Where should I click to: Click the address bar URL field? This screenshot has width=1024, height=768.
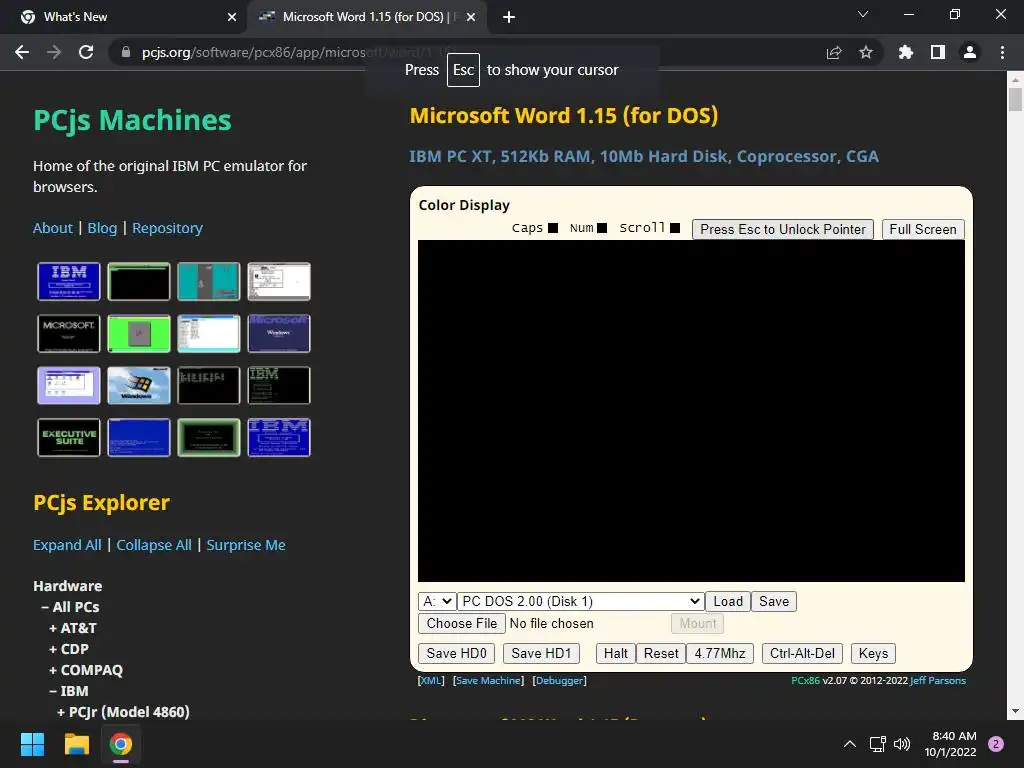pos(470,52)
